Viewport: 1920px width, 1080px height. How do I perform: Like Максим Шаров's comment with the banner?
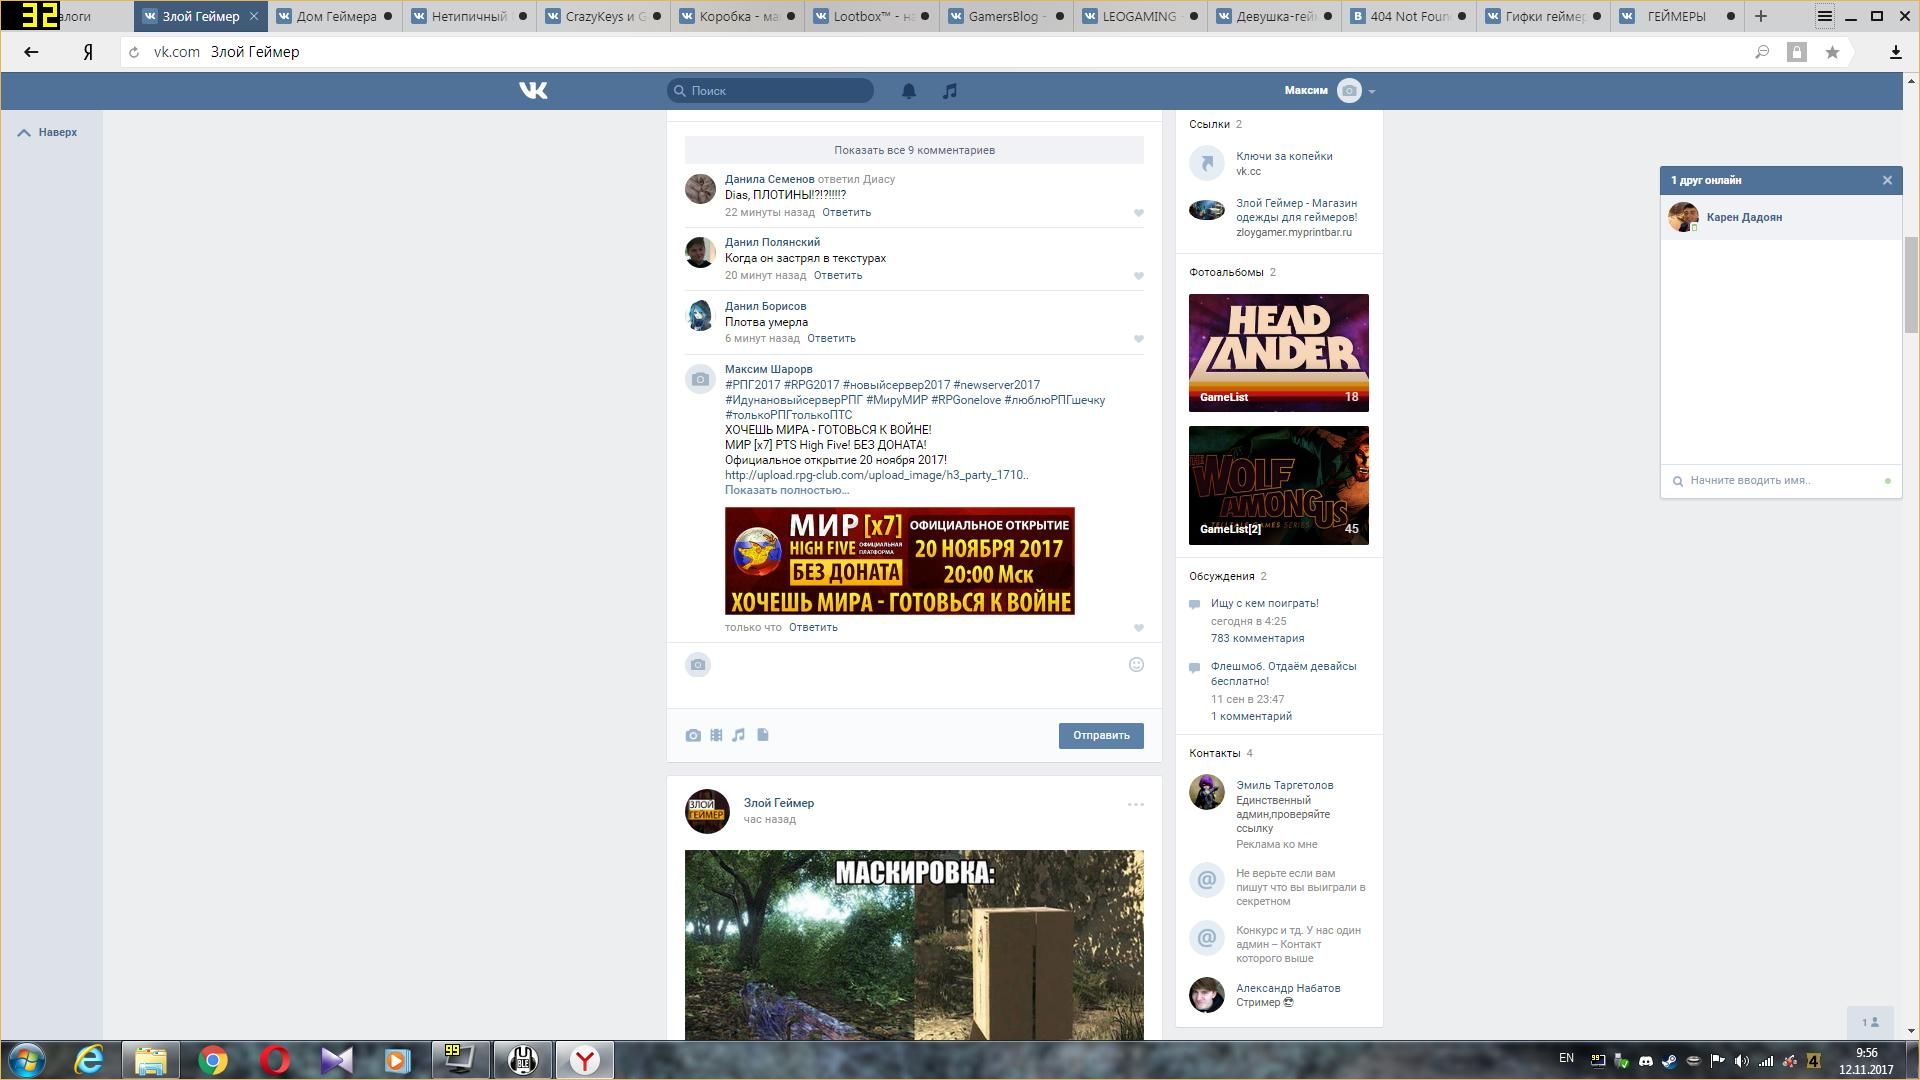click(x=1138, y=628)
